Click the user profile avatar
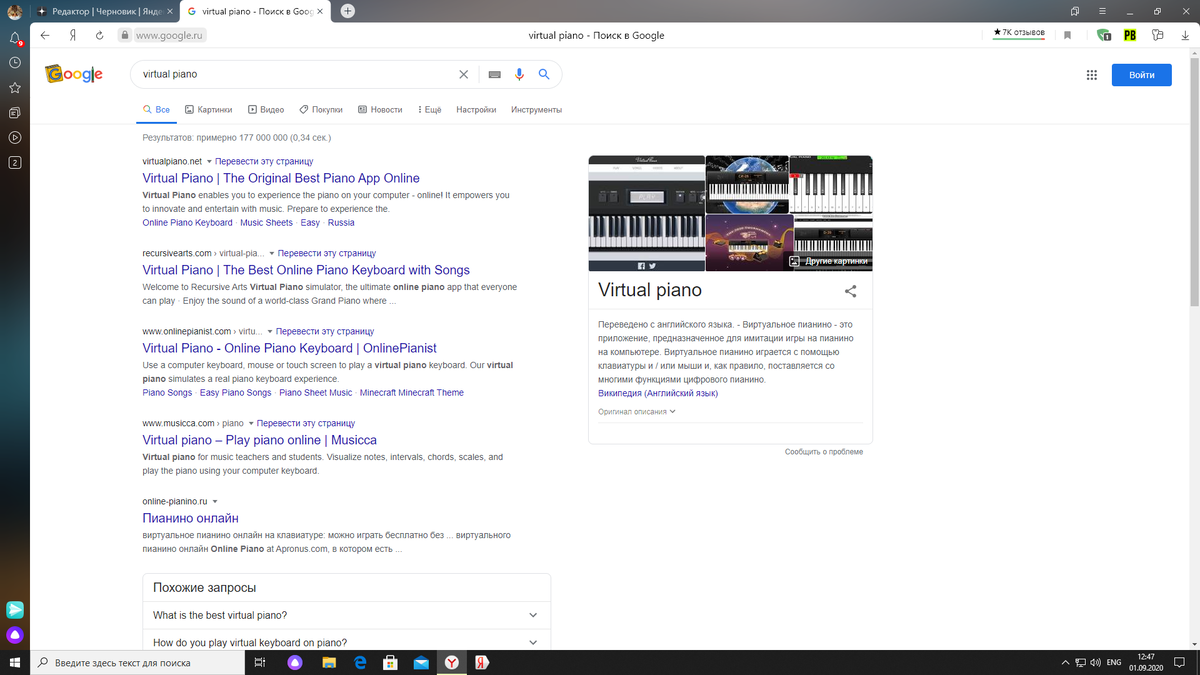Image resolution: width=1200 pixels, height=675 pixels. click(x=14, y=11)
